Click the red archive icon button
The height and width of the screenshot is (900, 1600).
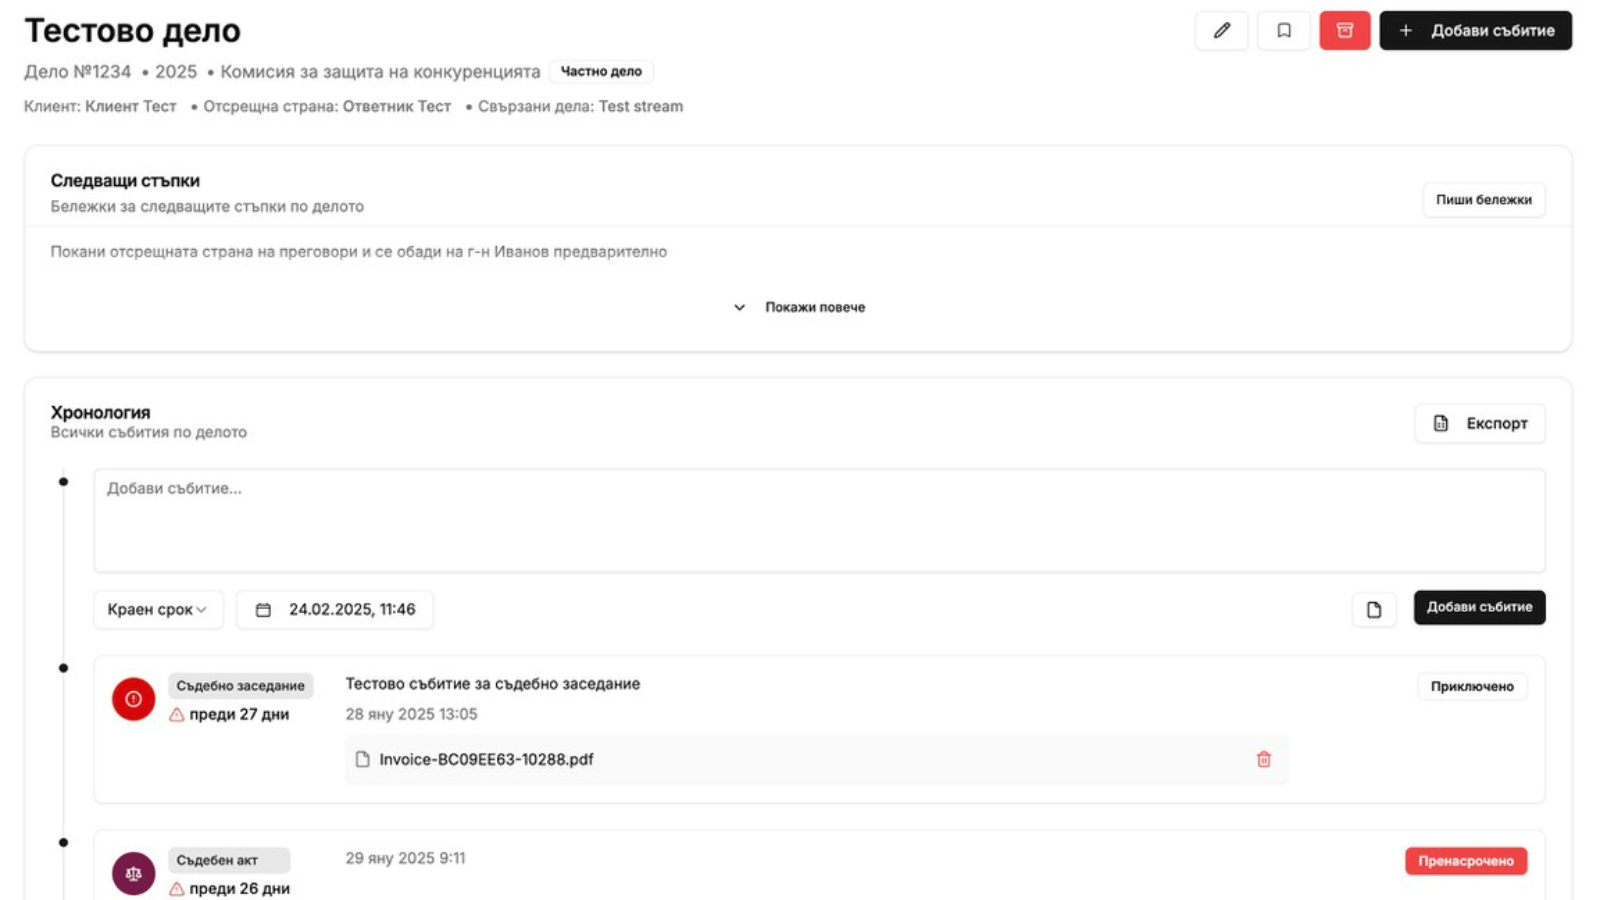(1345, 31)
